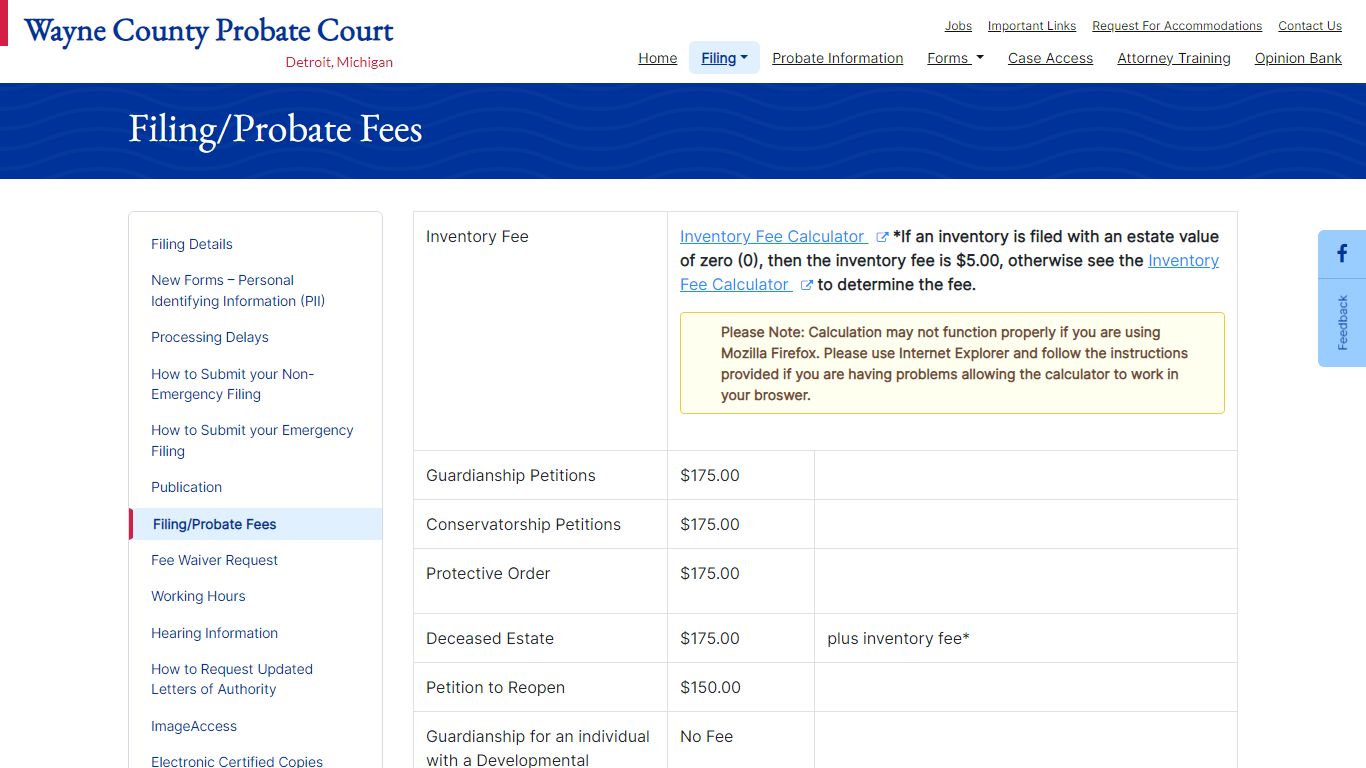Open How to Request Updated Letters of Authority
The width and height of the screenshot is (1366, 768).
coord(232,679)
